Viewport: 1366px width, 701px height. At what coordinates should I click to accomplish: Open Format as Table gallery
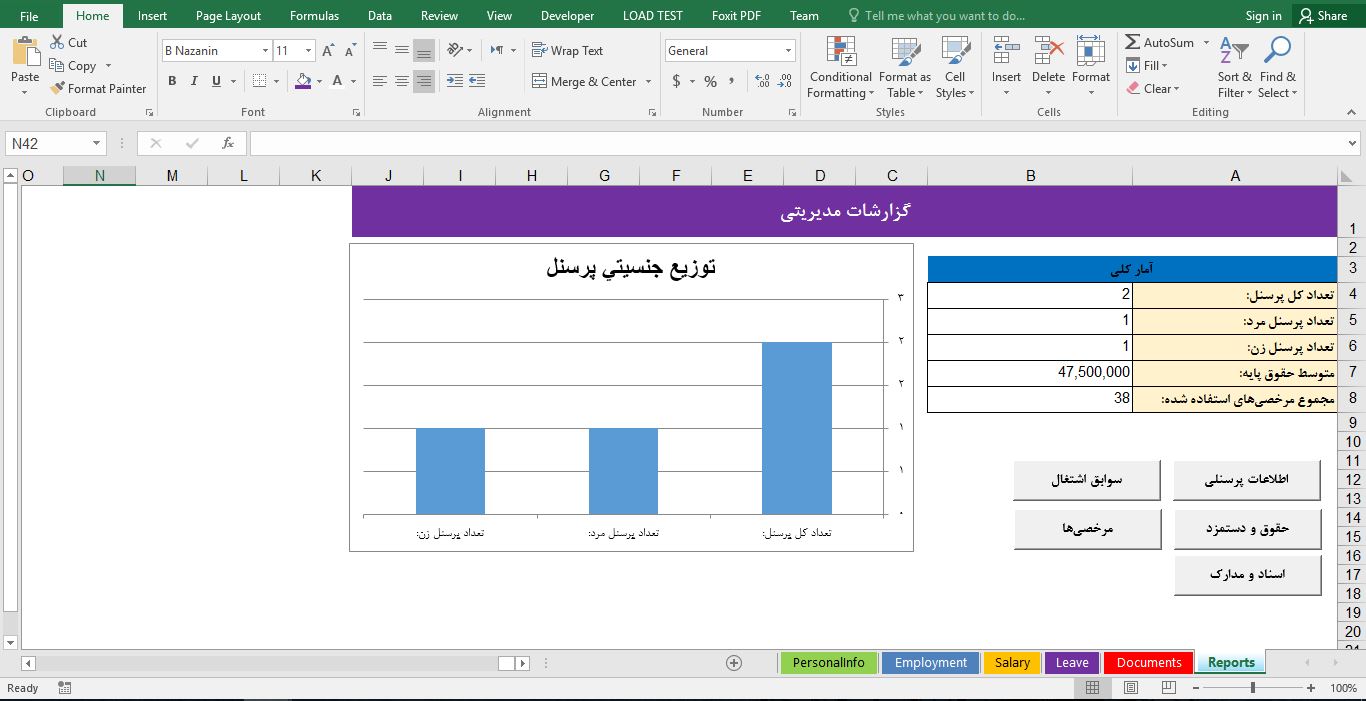pyautogui.click(x=903, y=66)
